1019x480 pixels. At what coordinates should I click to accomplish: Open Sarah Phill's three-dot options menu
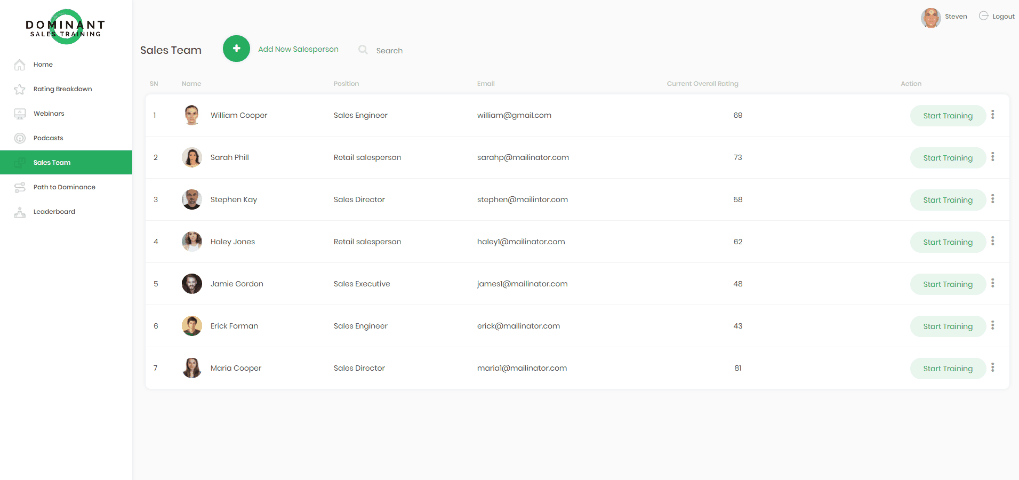click(x=992, y=157)
